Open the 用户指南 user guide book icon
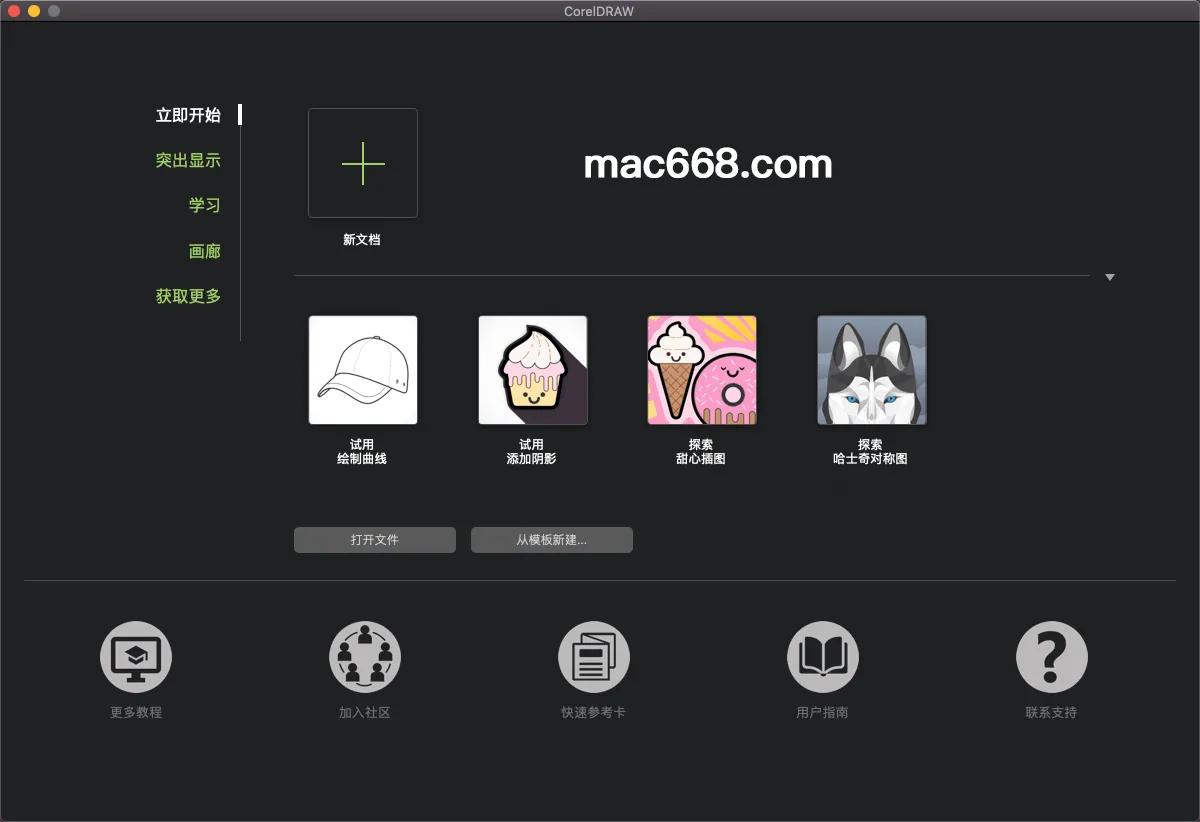The width and height of the screenshot is (1200, 822). point(822,656)
